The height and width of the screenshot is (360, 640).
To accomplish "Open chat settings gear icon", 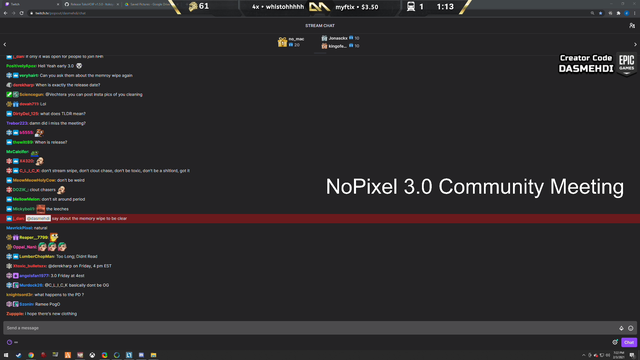I will coord(615,342).
